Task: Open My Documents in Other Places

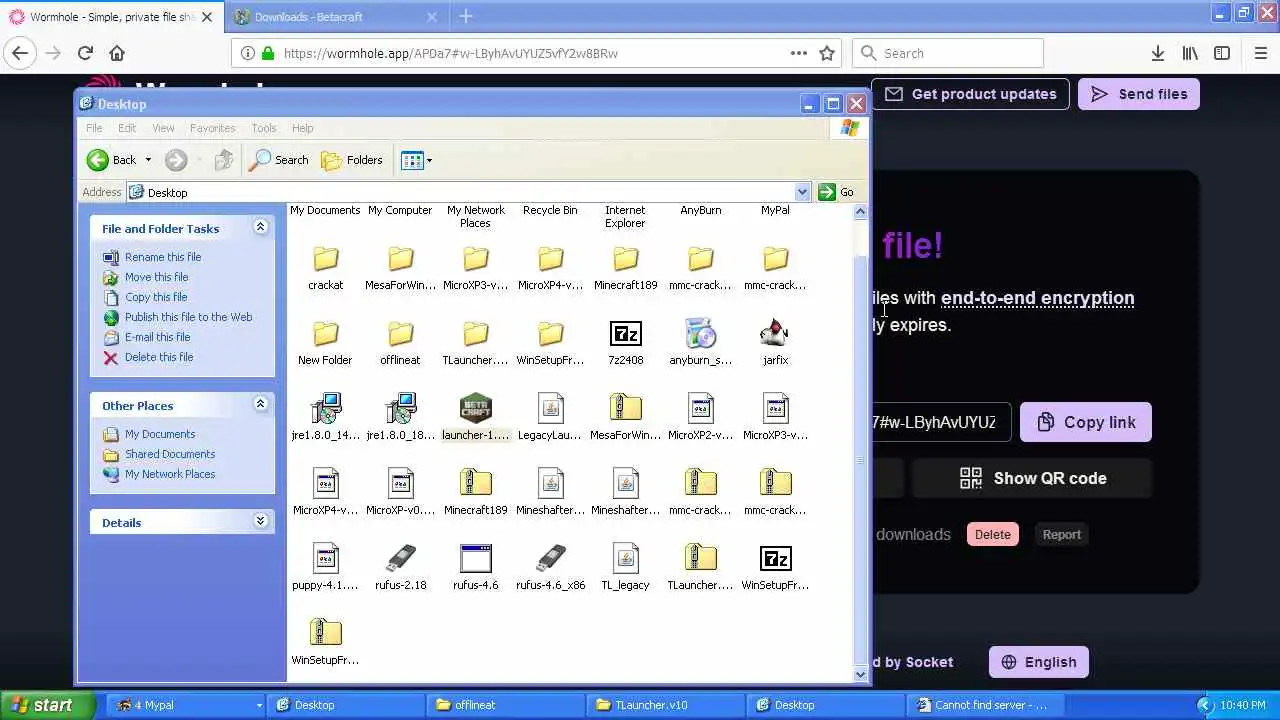Action: pos(160,434)
